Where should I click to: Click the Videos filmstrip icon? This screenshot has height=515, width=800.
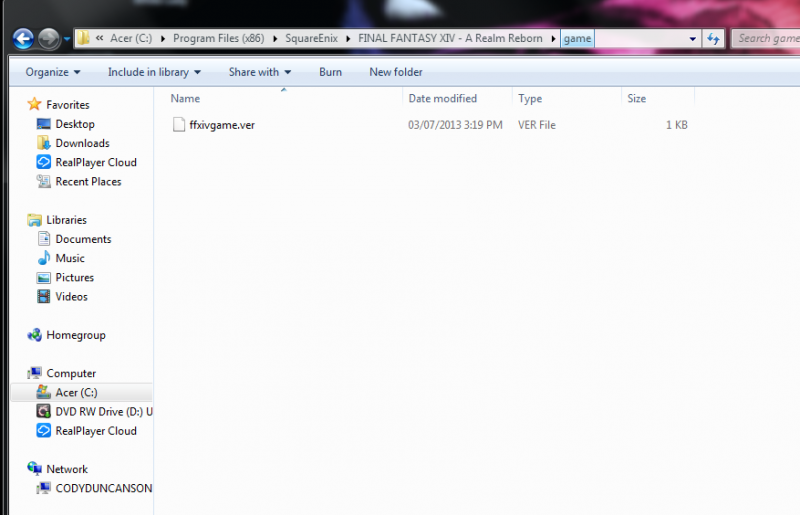coord(44,296)
